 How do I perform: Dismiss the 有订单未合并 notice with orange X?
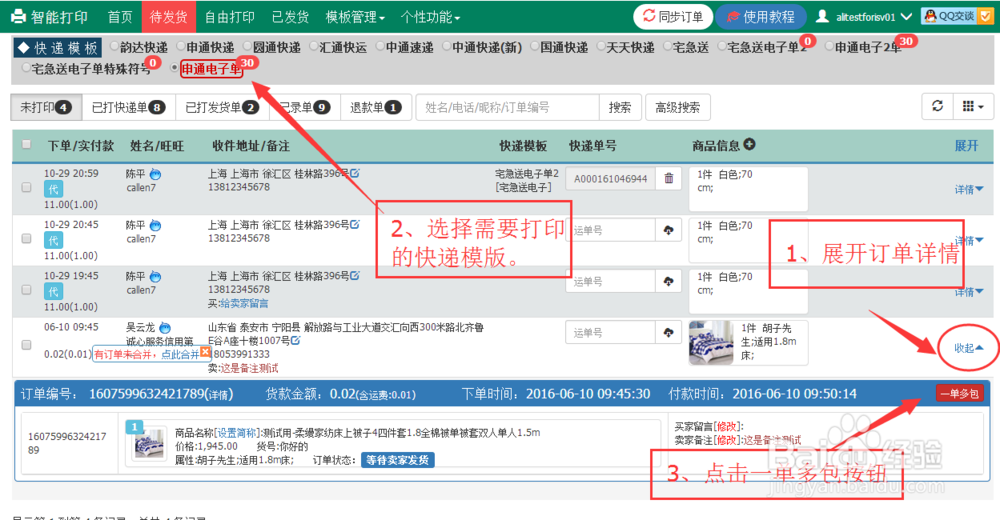pyautogui.click(x=205, y=352)
